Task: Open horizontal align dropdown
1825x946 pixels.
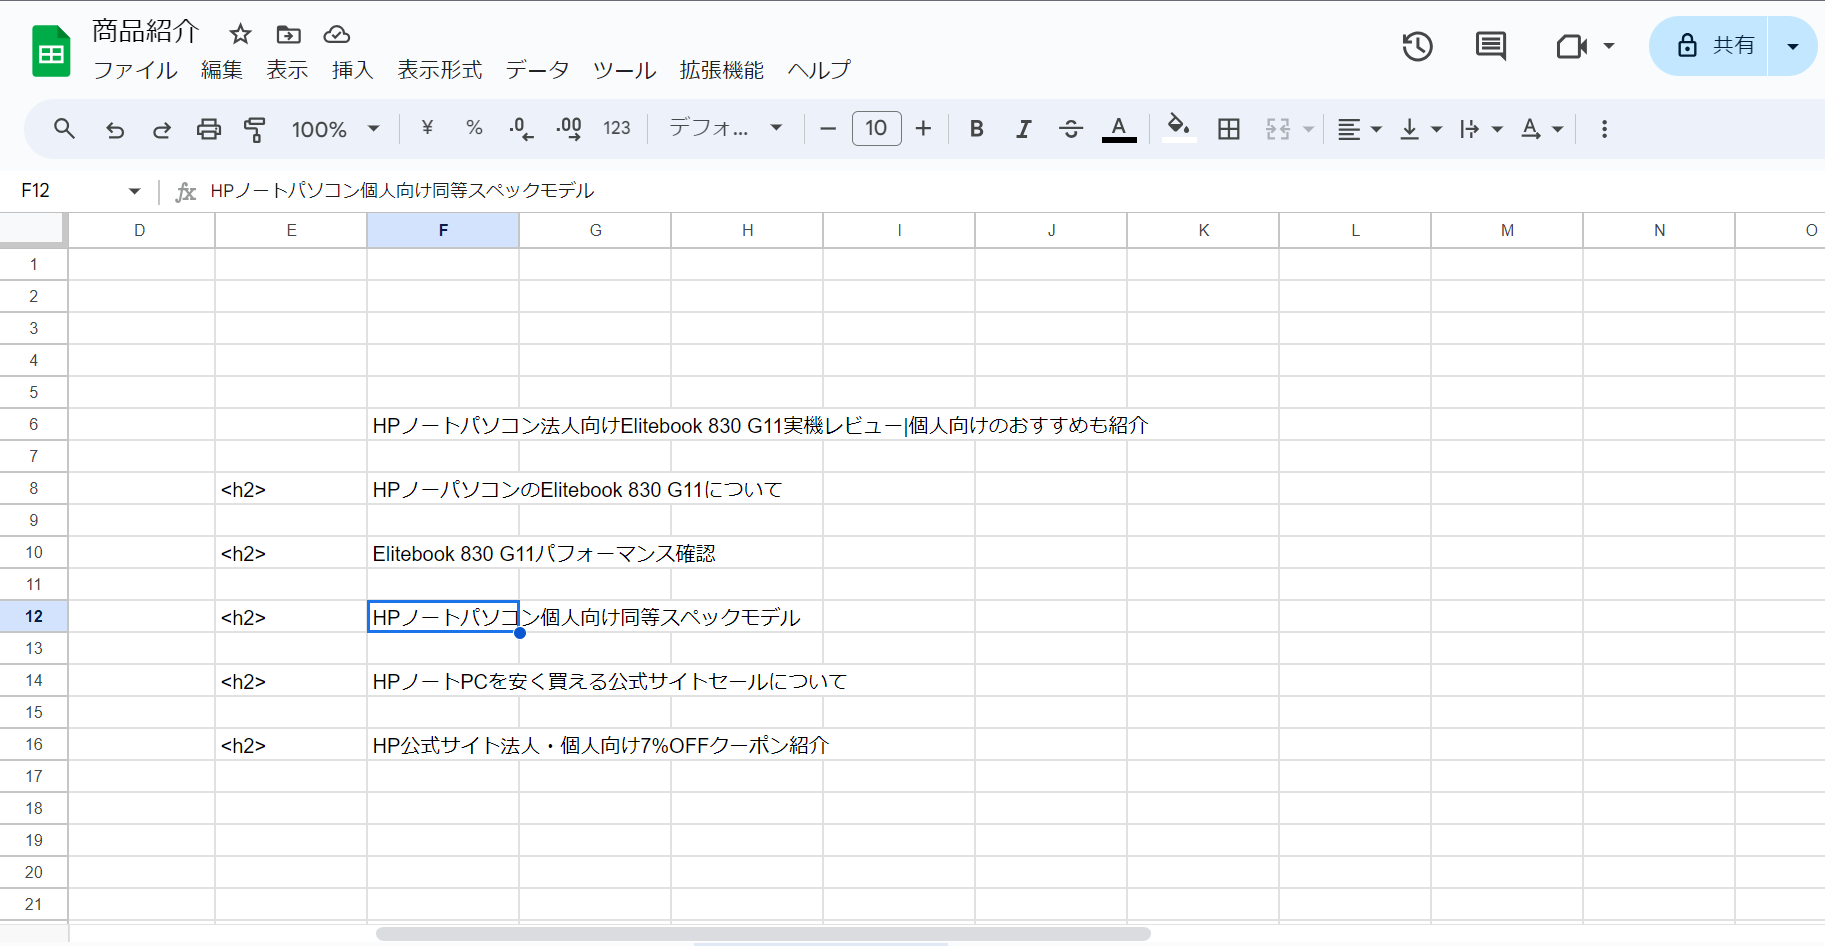Action: tap(1360, 129)
